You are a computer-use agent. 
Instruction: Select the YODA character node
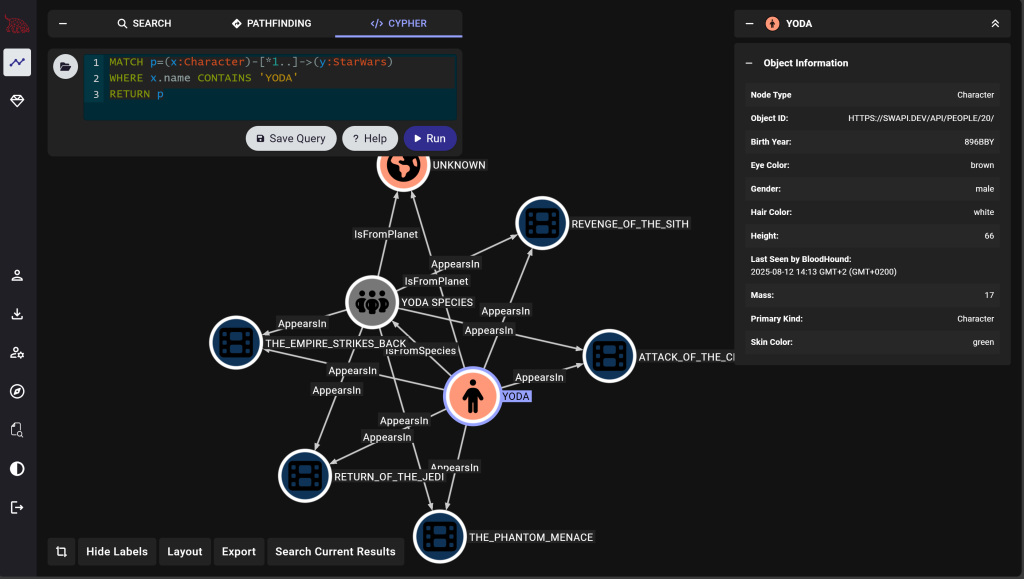click(473, 396)
